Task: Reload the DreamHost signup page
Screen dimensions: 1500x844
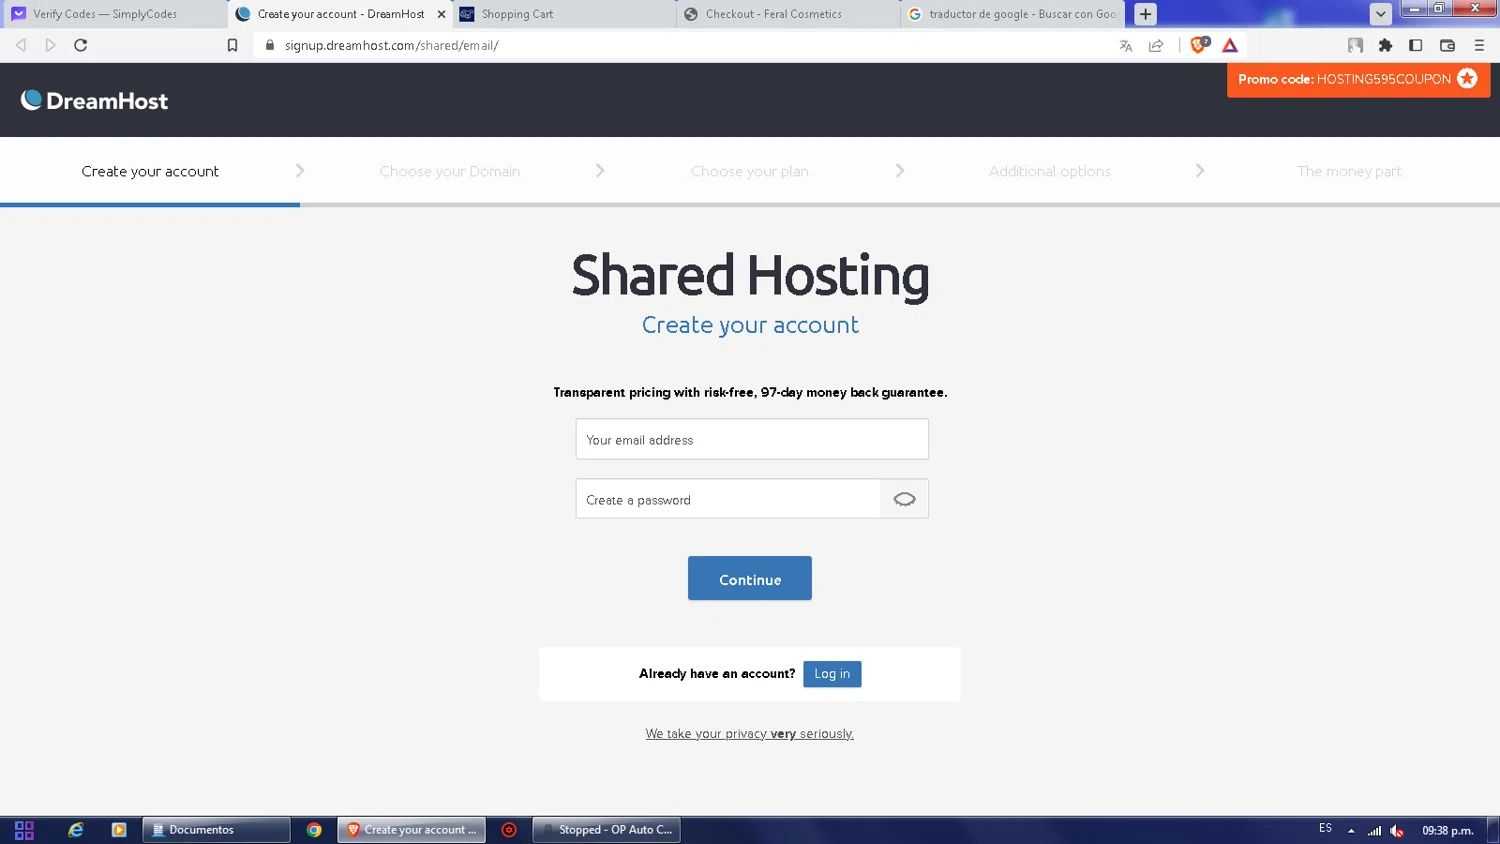Action: pos(81,45)
